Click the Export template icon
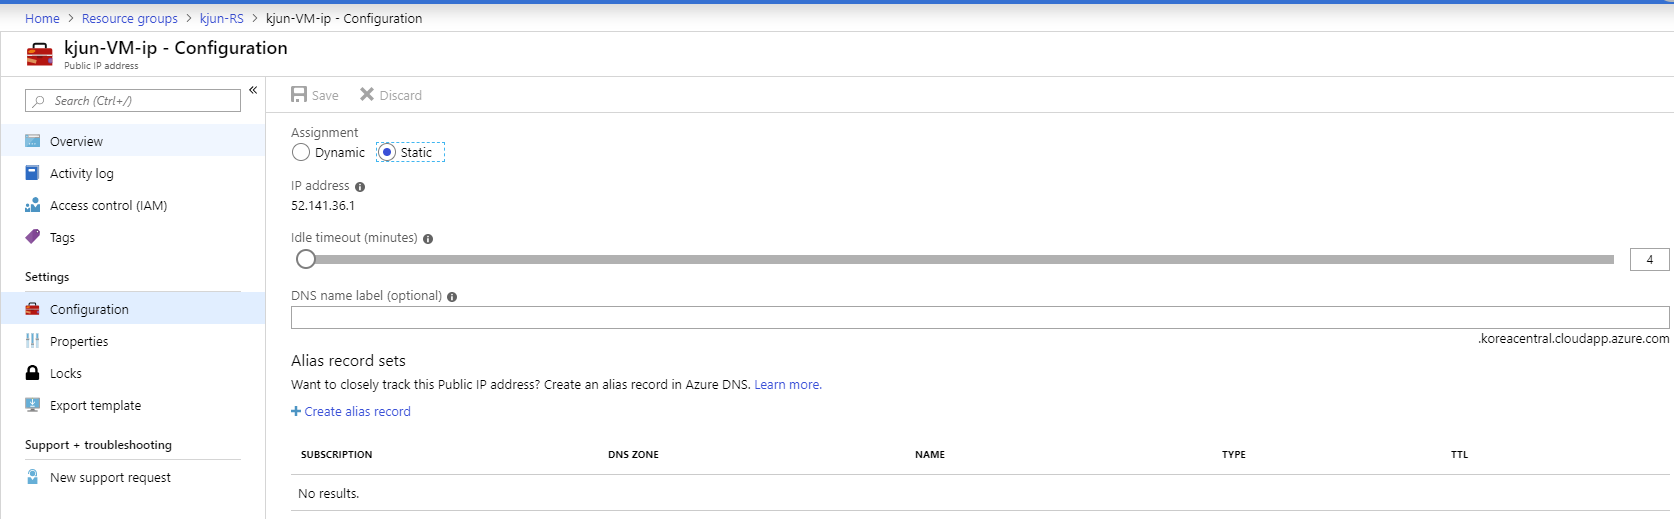The width and height of the screenshot is (1674, 519). click(x=32, y=405)
